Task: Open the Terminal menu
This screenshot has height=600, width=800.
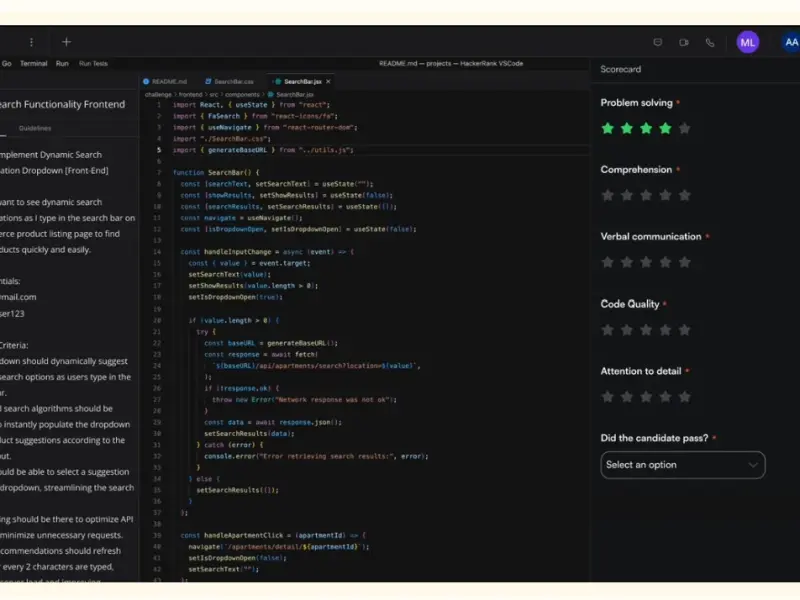Action: point(34,63)
